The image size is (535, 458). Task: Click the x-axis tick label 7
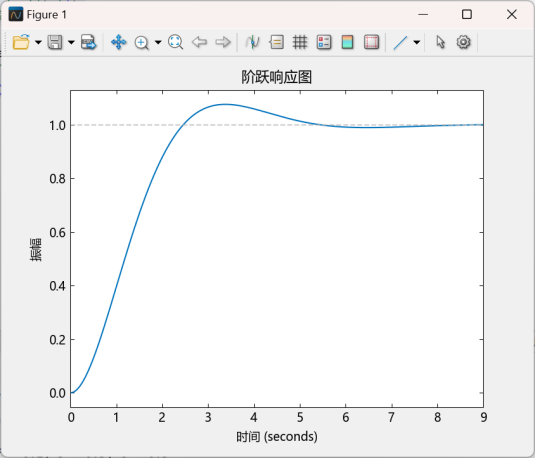[392, 417]
